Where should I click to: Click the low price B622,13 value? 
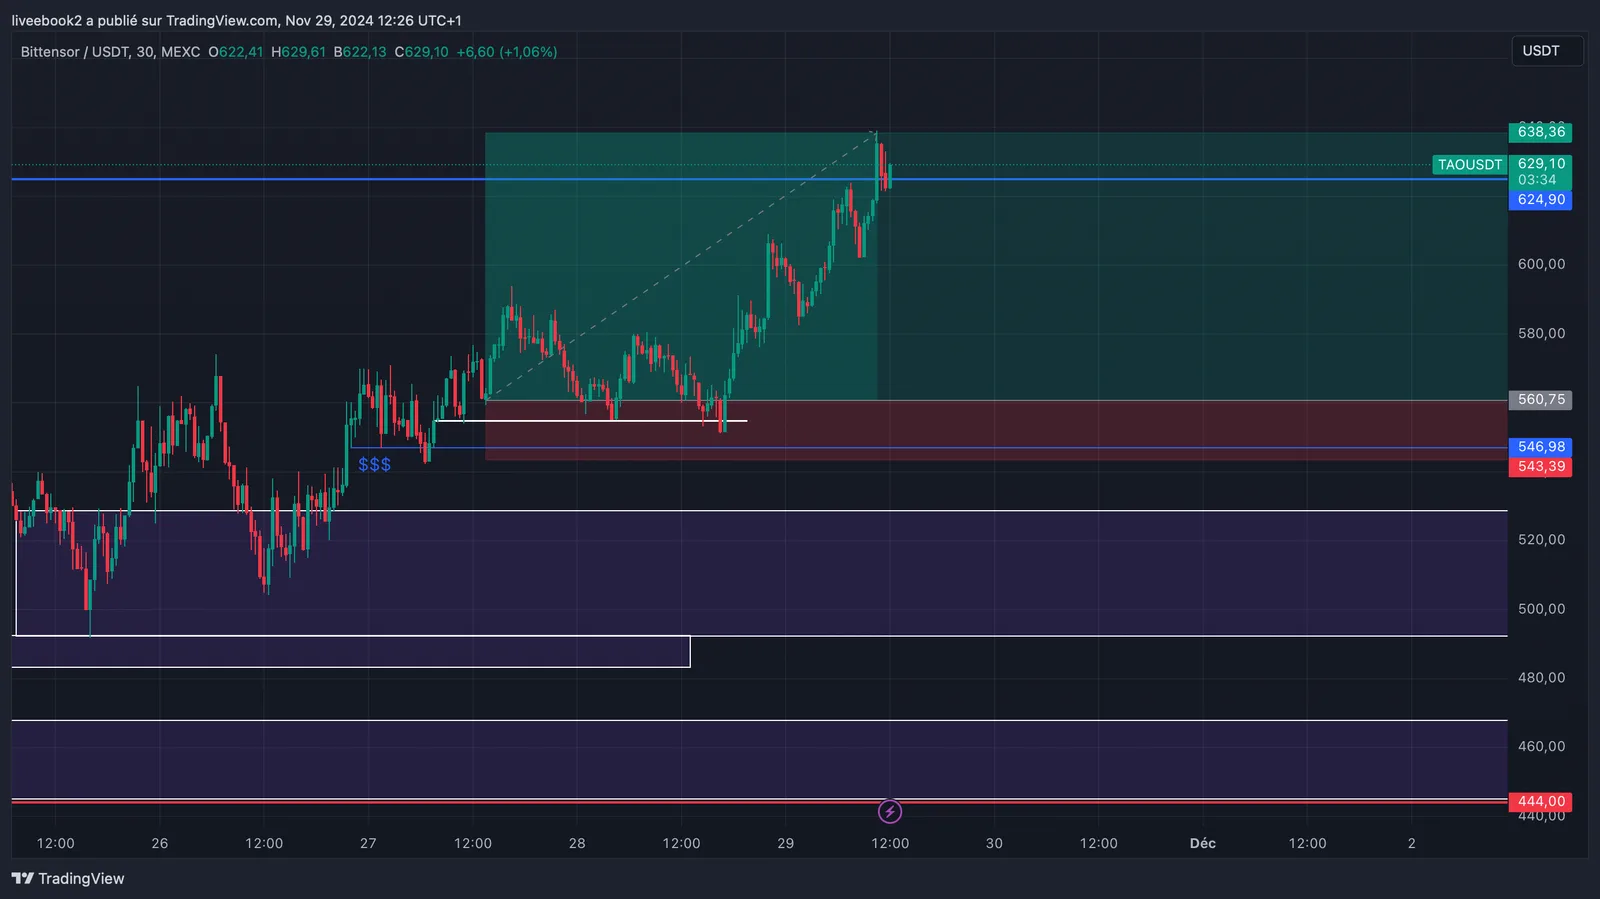tap(360, 52)
